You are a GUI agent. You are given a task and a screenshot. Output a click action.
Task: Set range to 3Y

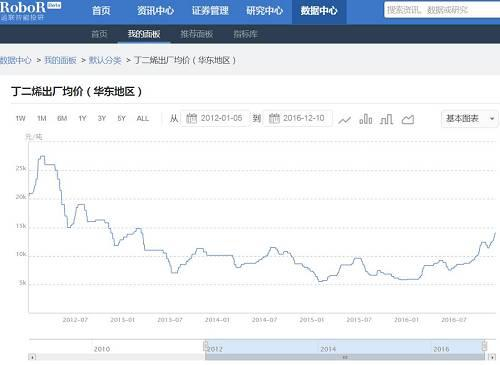coord(102,118)
